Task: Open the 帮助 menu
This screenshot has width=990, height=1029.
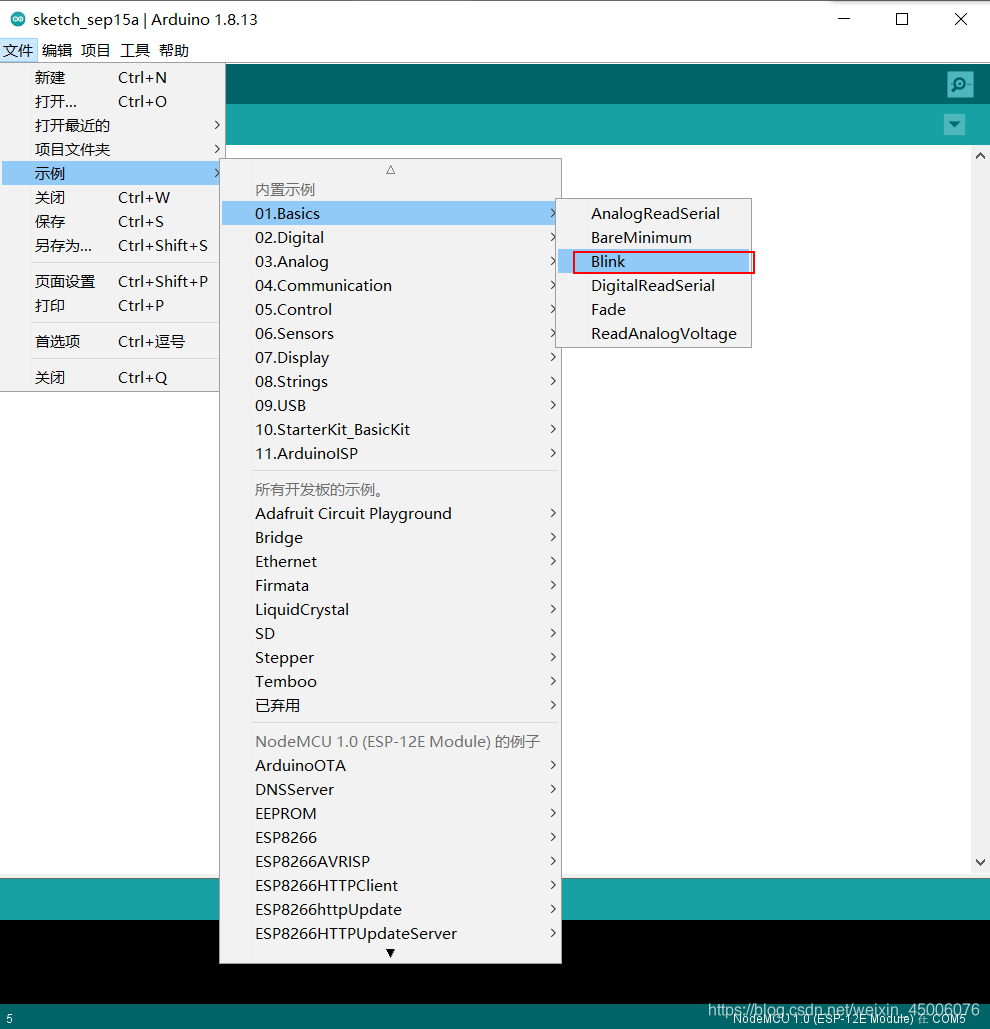Action: coord(174,51)
